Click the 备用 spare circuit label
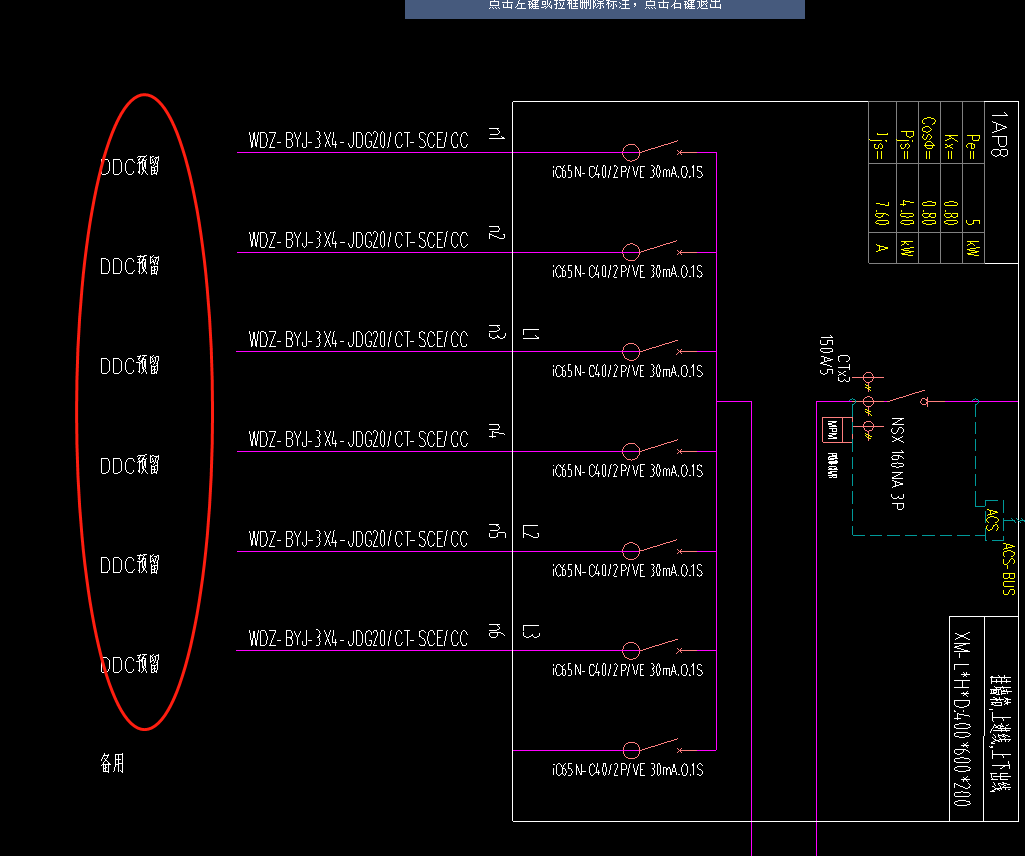This screenshot has height=856, width=1025. (112, 763)
